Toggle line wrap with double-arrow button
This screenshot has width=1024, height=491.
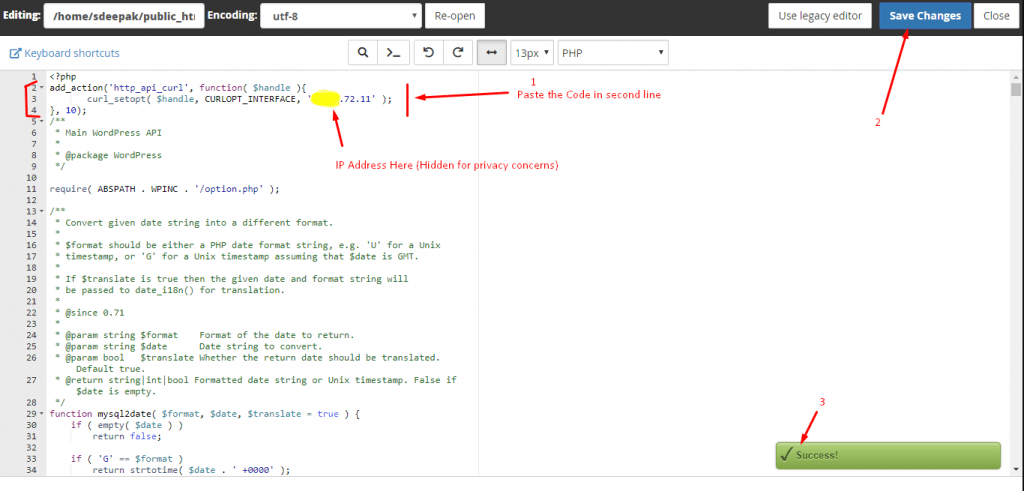[x=491, y=53]
